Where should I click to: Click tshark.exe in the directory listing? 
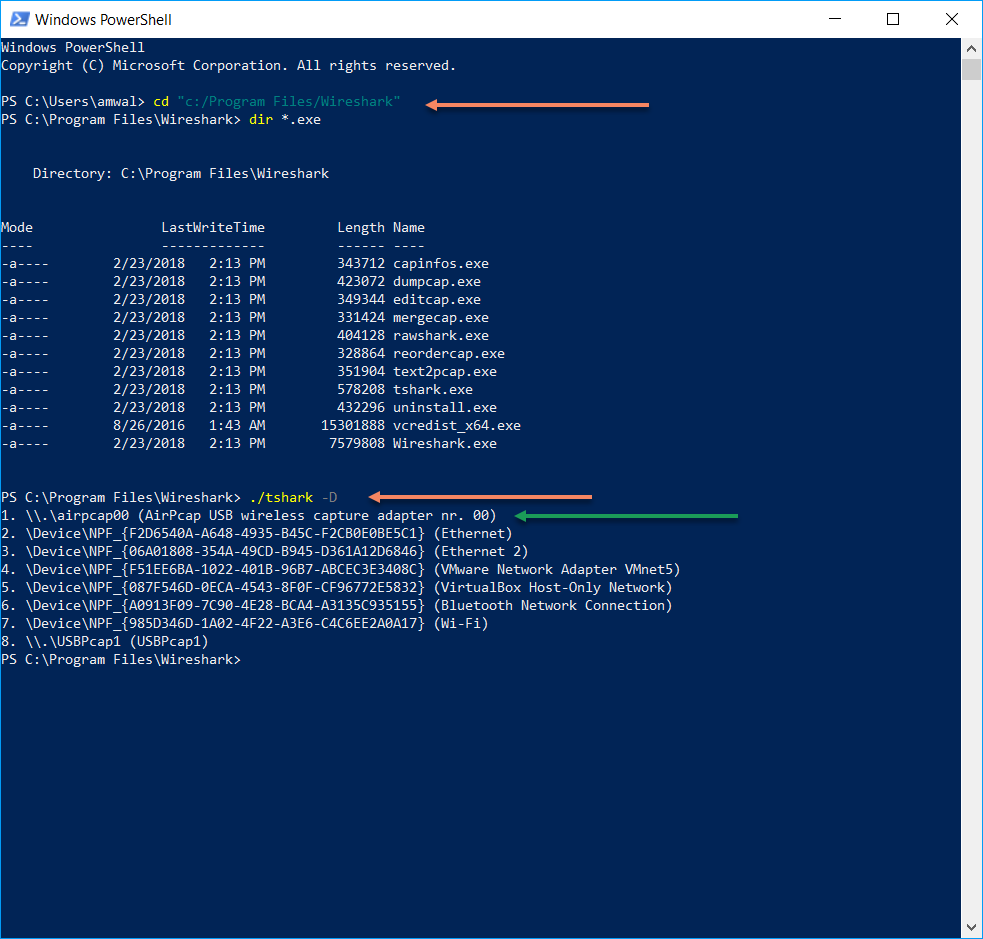(x=432, y=389)
